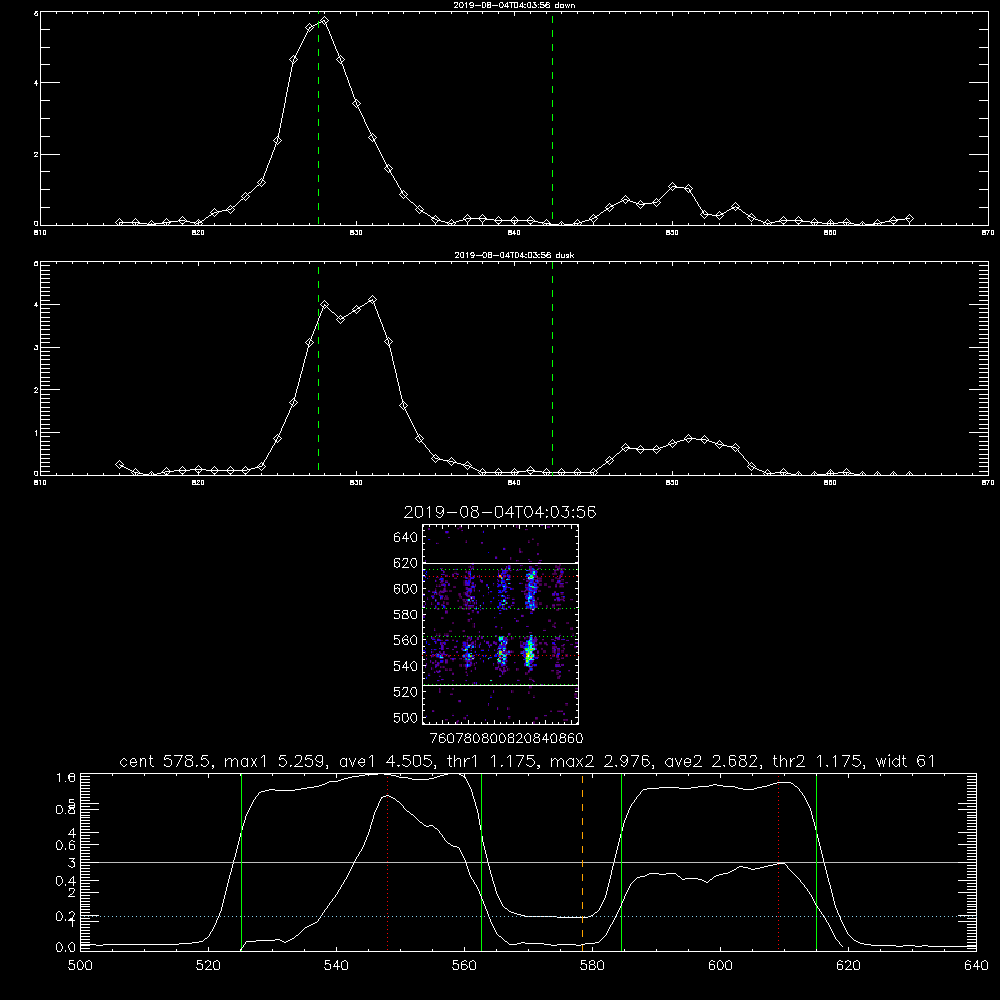This screenshot has height=1000, width=1000.
Task: Click the 'widt 61' value in stats line
Action: coord(905,761)
